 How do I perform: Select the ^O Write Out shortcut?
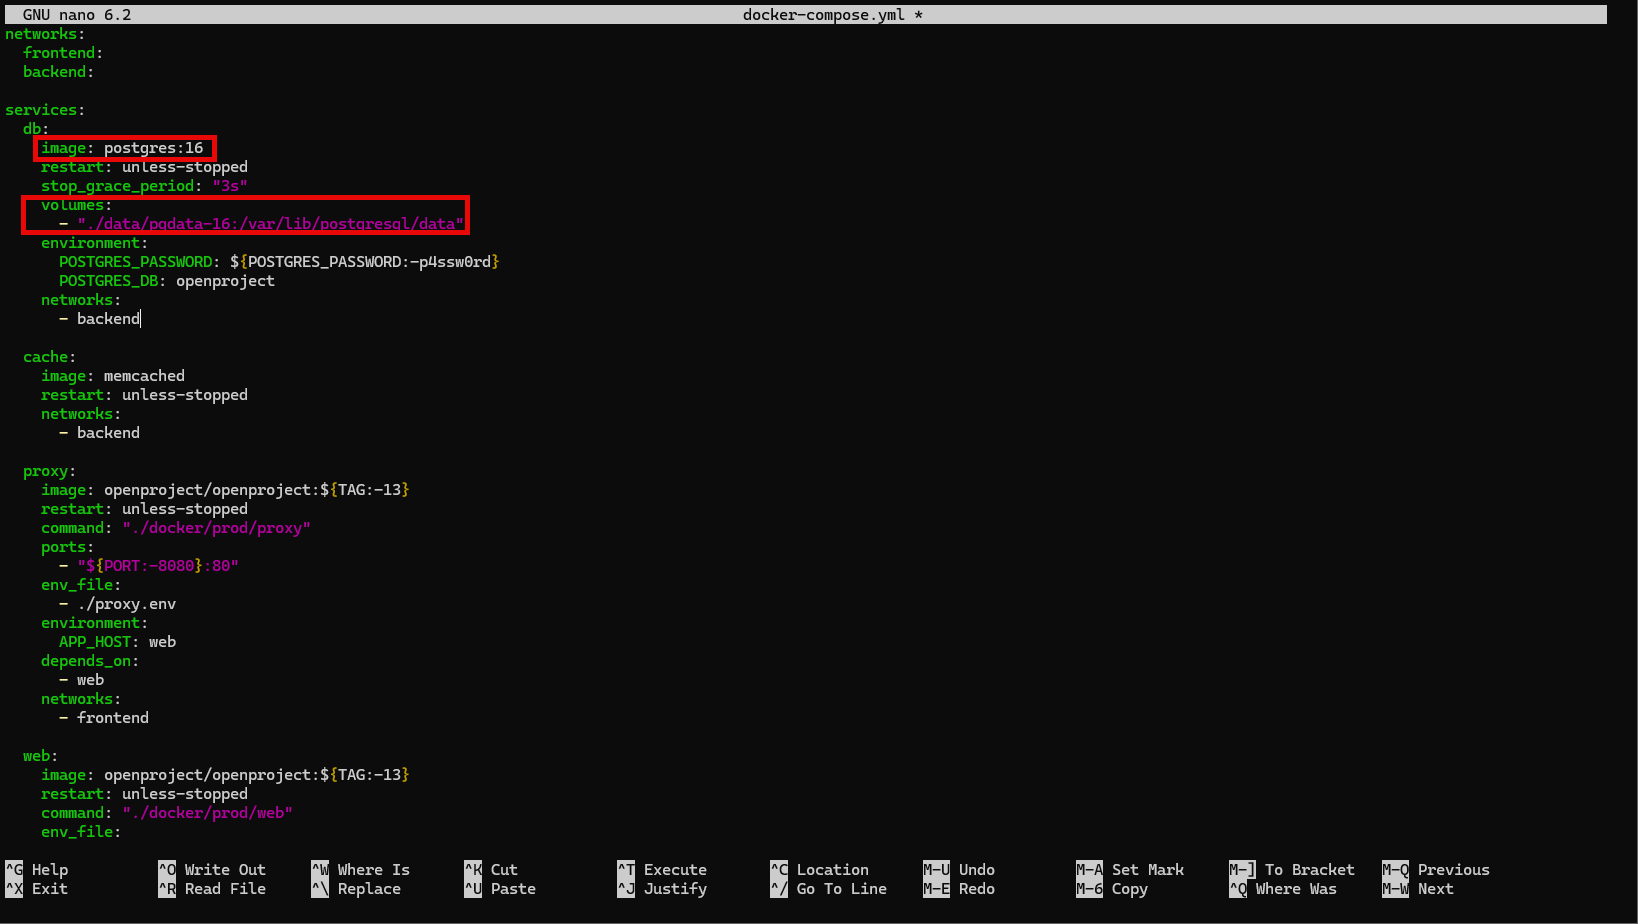[x=212, y=870]
